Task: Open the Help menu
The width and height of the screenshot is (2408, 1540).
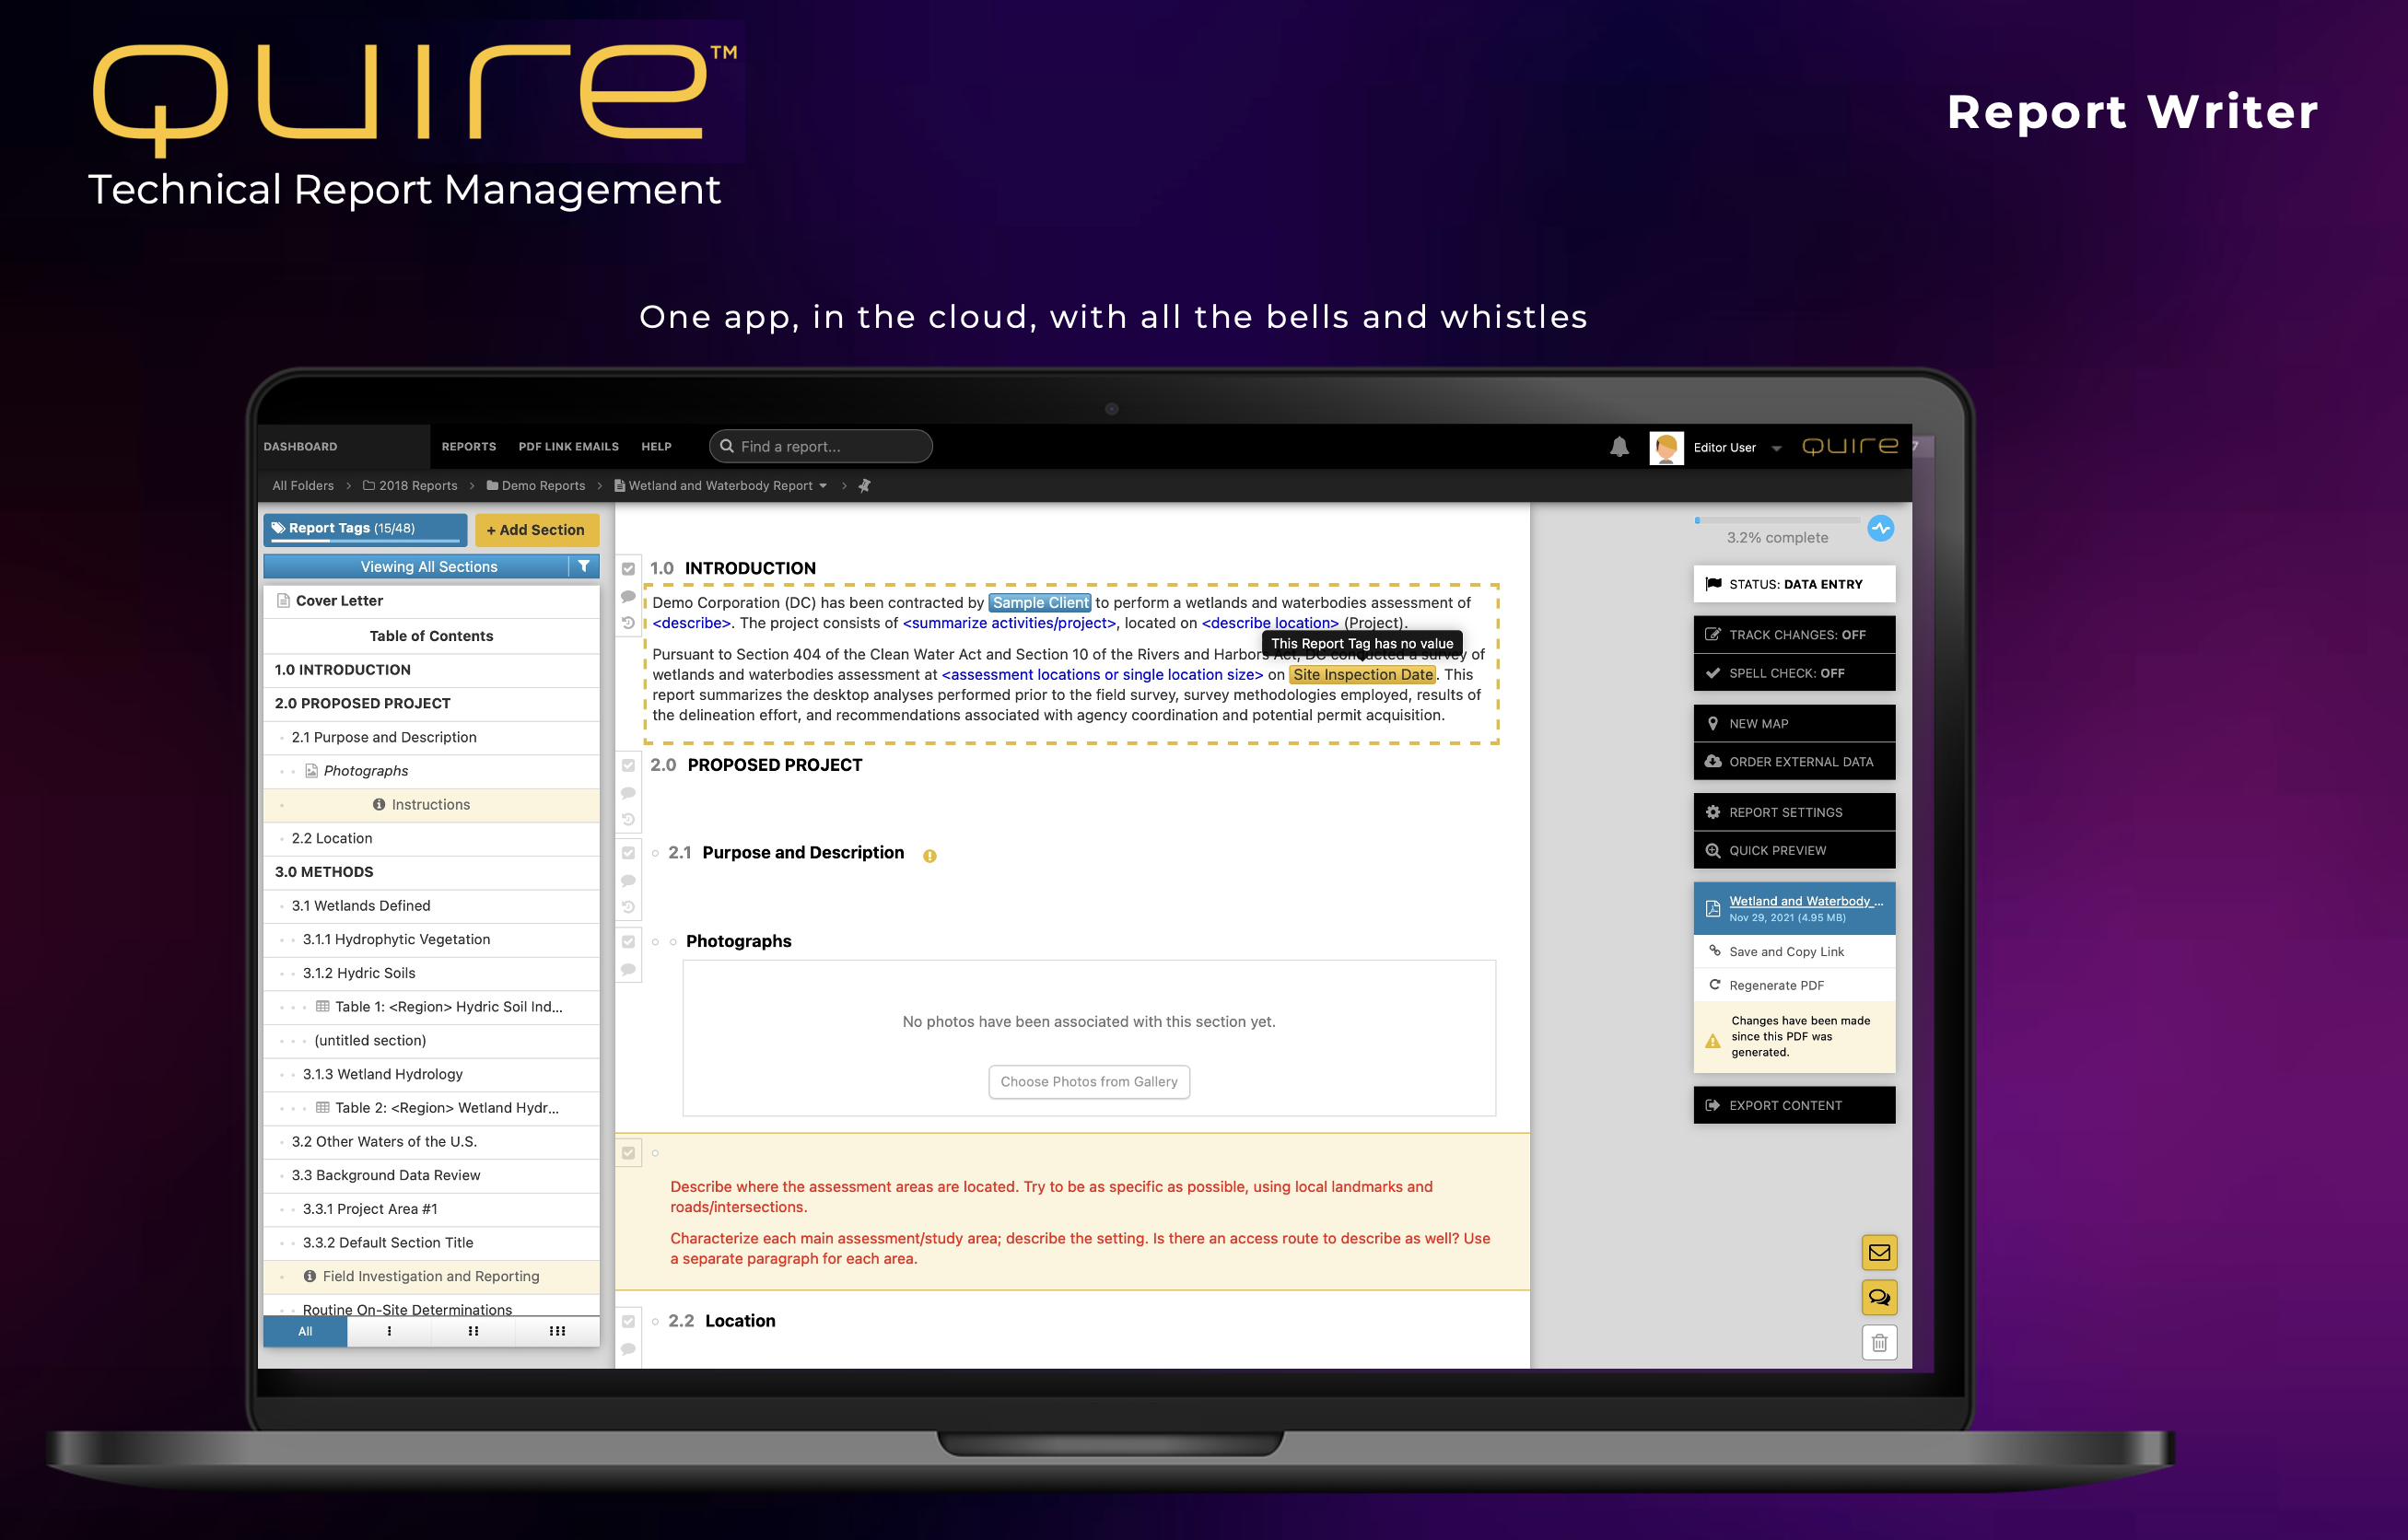Action: coord(656,447)
